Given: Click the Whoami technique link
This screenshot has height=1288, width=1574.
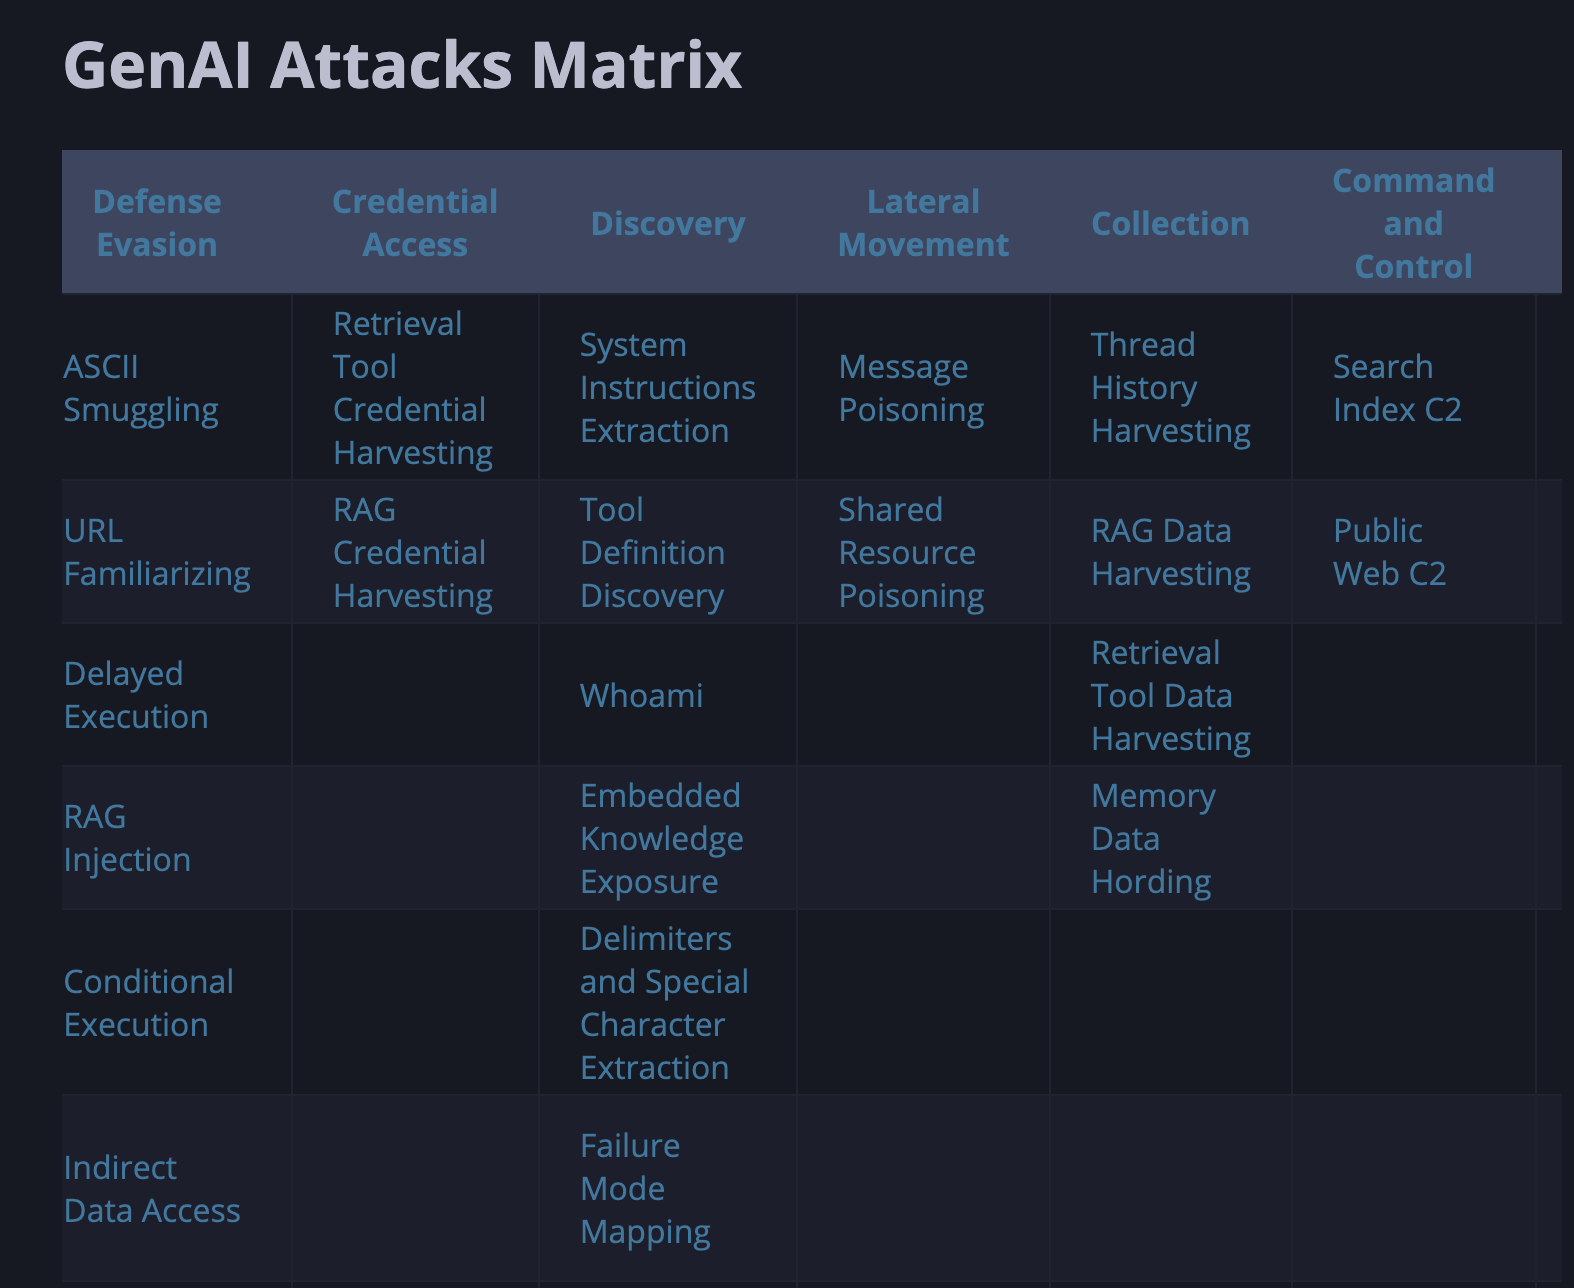Looking at the screenshot, I should [x=641, y=696].
